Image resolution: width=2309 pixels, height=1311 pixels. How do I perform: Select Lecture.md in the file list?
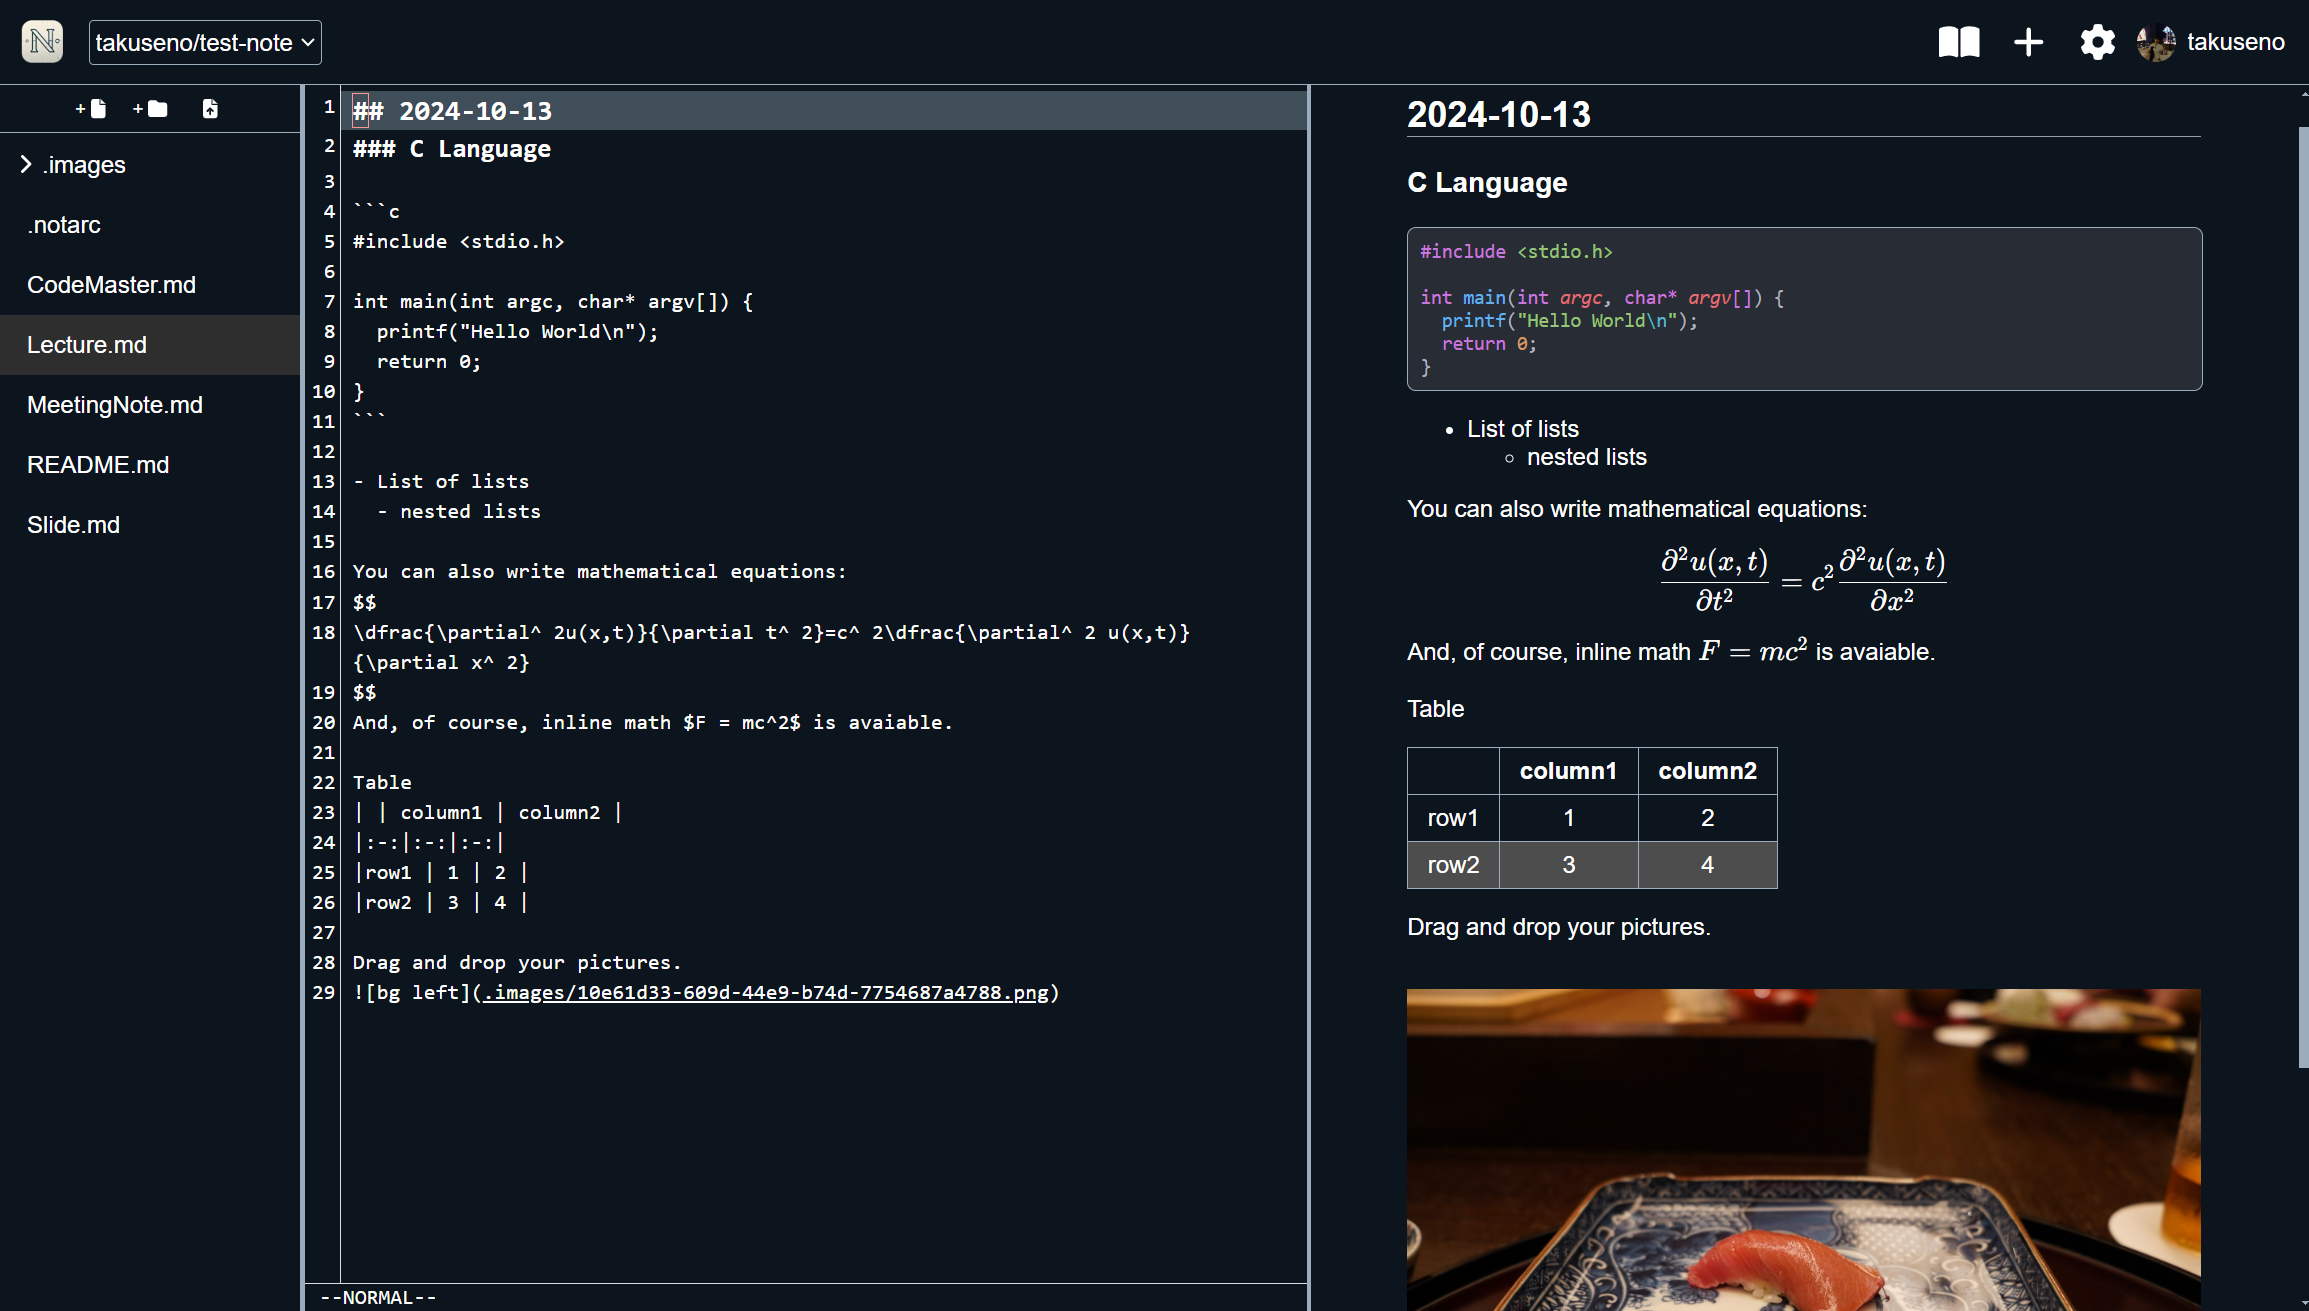click(x=150, y=345)
